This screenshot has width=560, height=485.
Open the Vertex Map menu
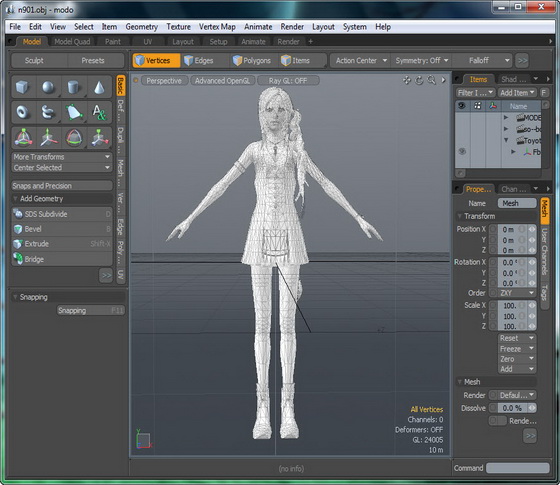pyautogui.click(x=217, y=27)
